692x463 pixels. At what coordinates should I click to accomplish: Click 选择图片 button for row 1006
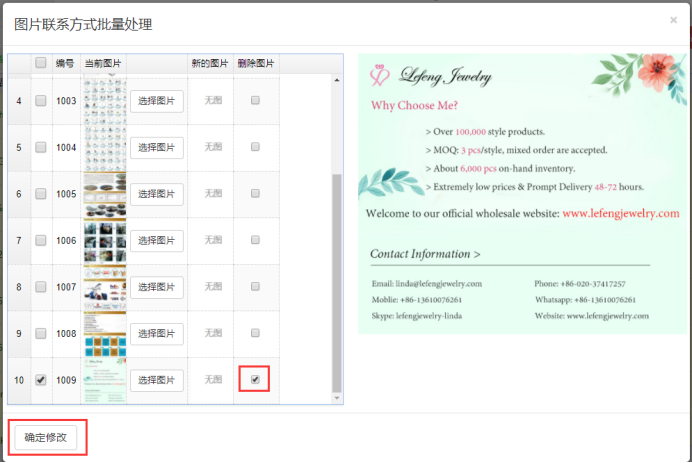click(157, 241)
